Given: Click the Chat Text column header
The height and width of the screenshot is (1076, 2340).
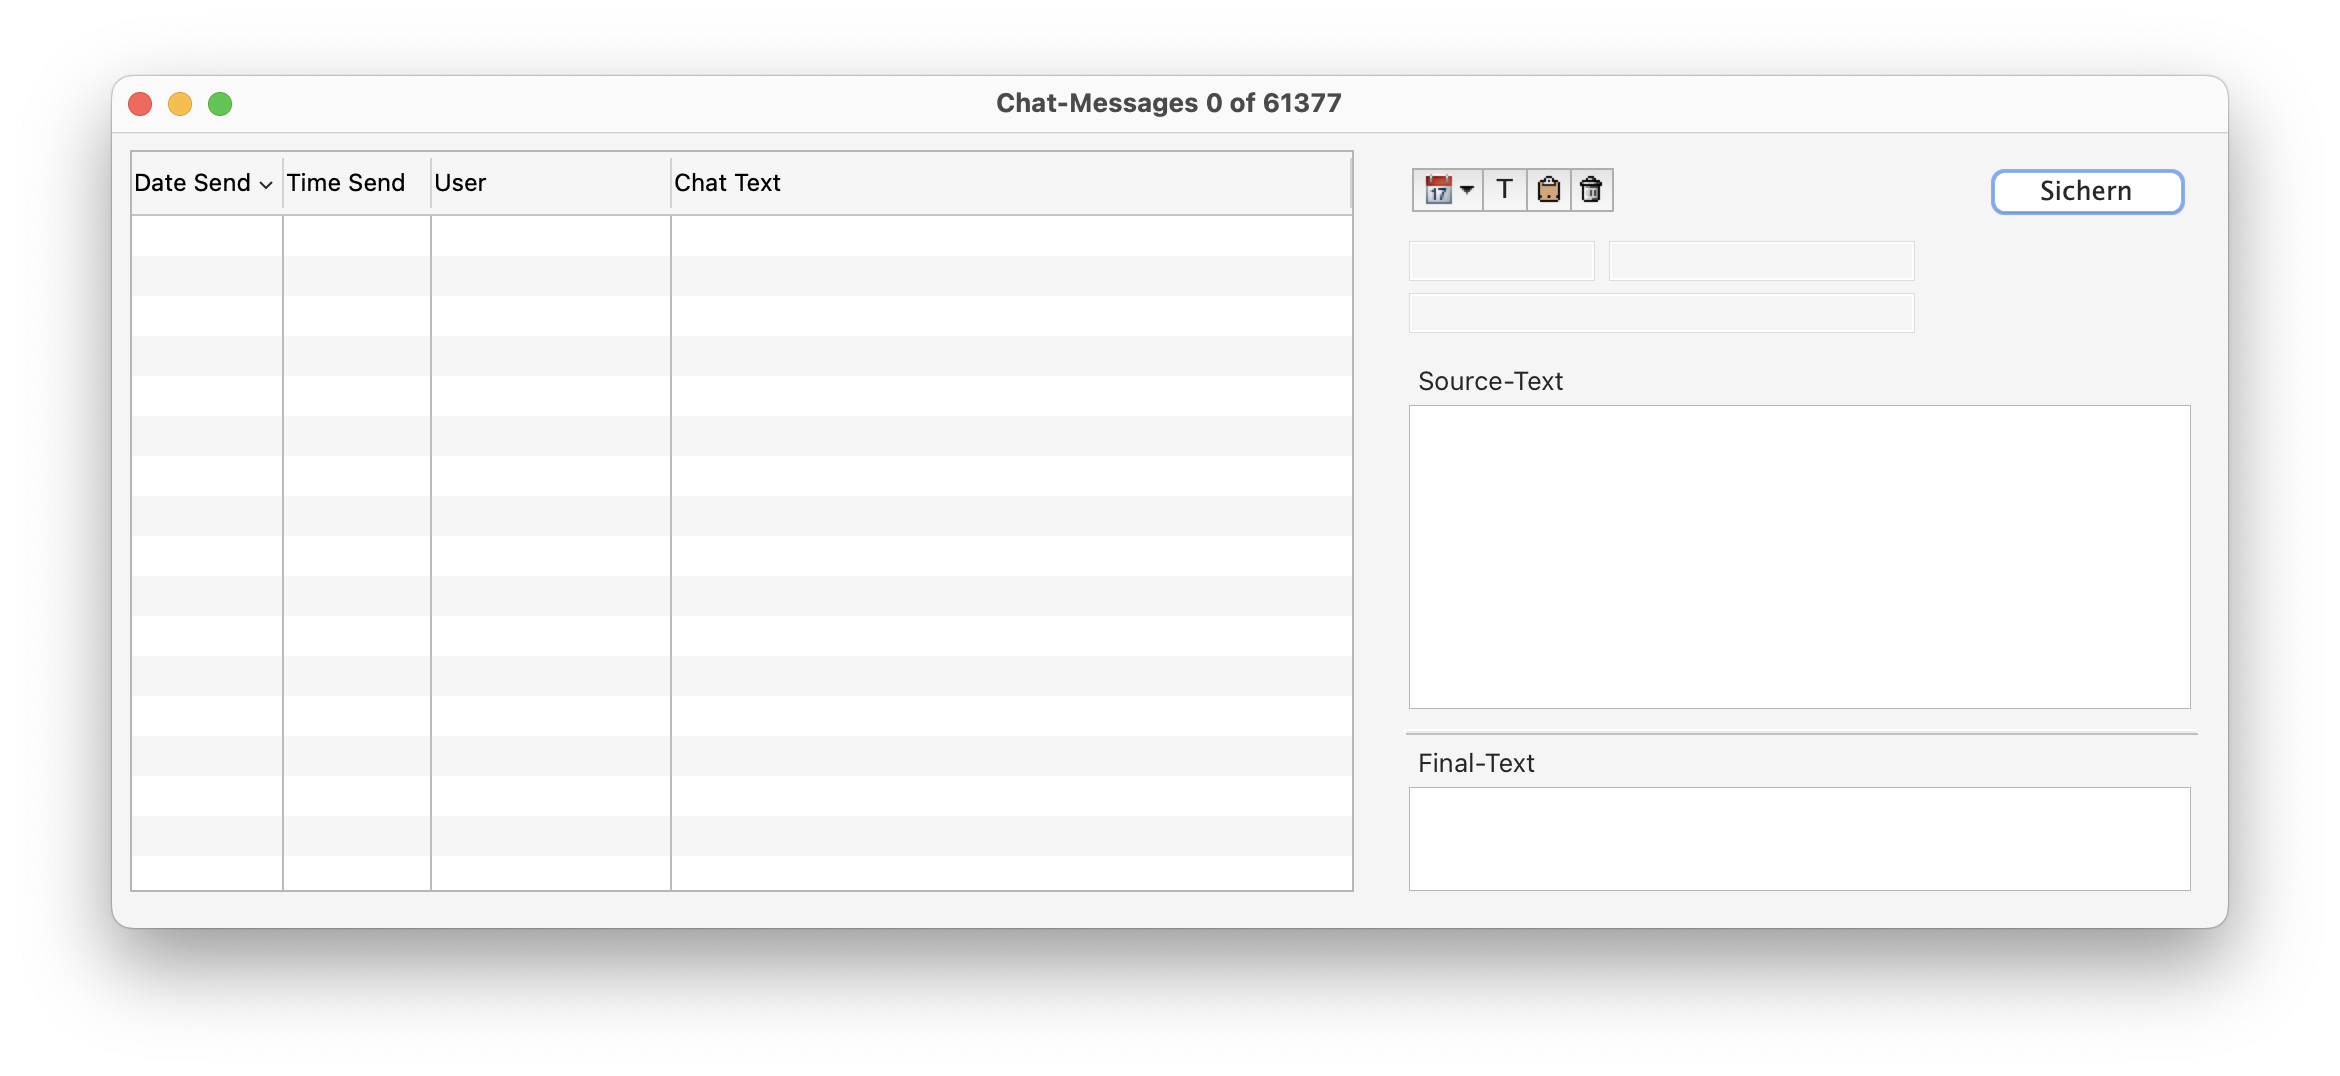Looking at the screenshot, I should click(727, 183).
